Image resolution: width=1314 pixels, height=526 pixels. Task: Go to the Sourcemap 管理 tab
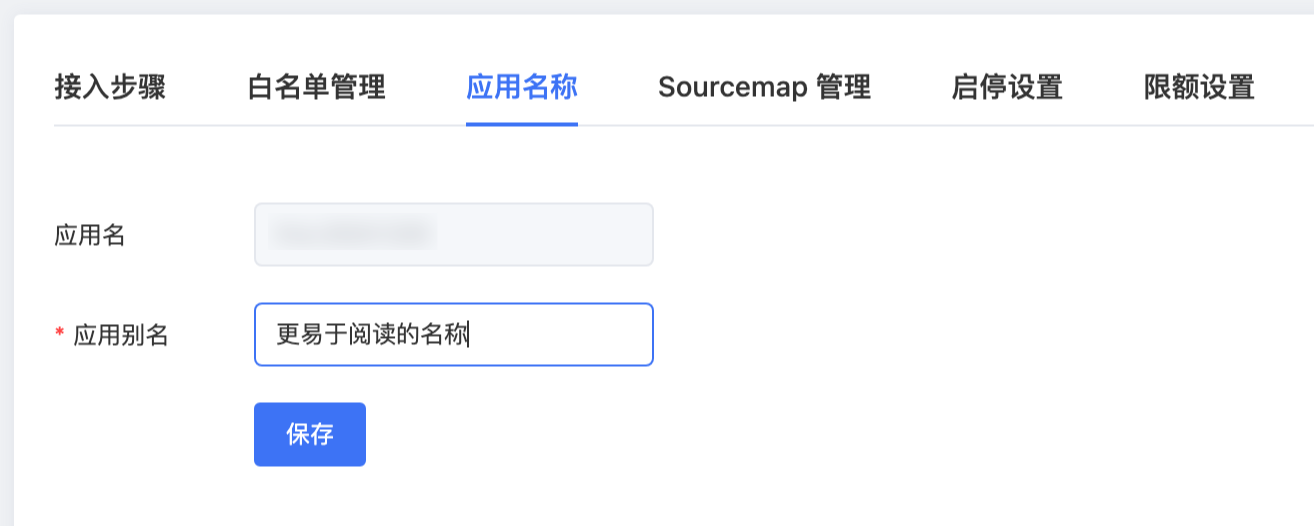(764, 88)
